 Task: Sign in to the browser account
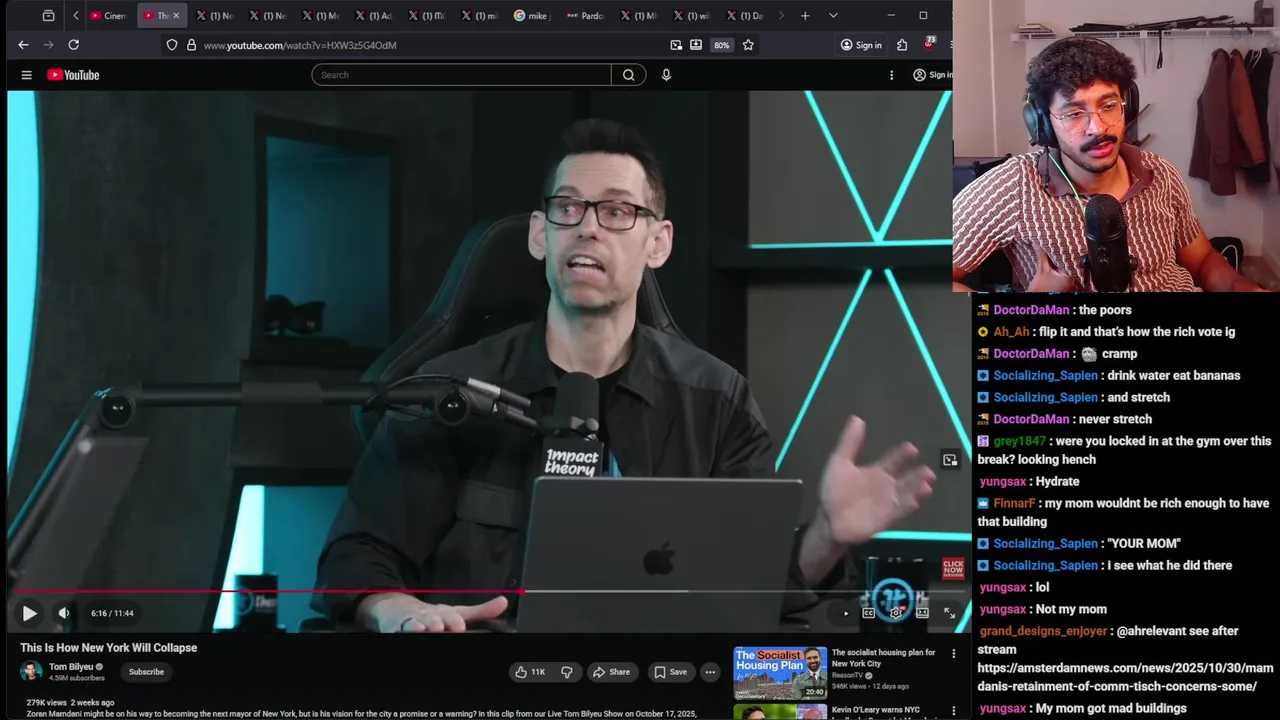pos(861,45)
